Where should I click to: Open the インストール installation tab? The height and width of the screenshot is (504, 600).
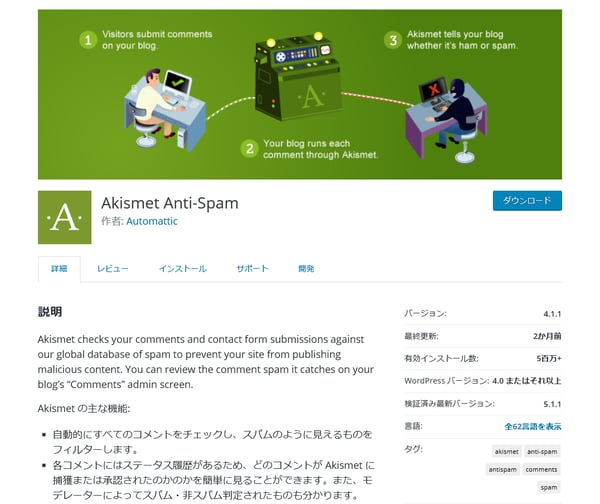183,269
